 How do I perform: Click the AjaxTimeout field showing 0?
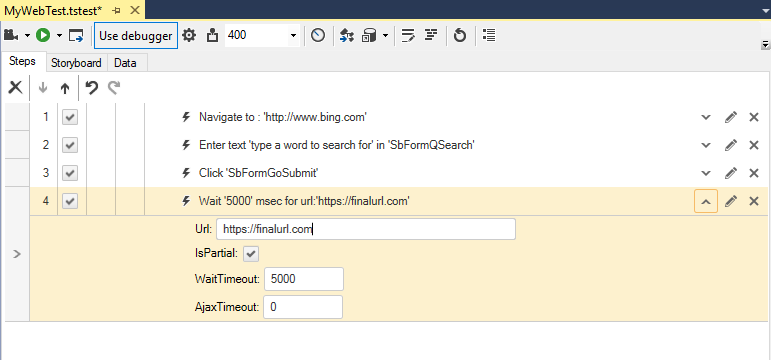[x=303, y=307]
